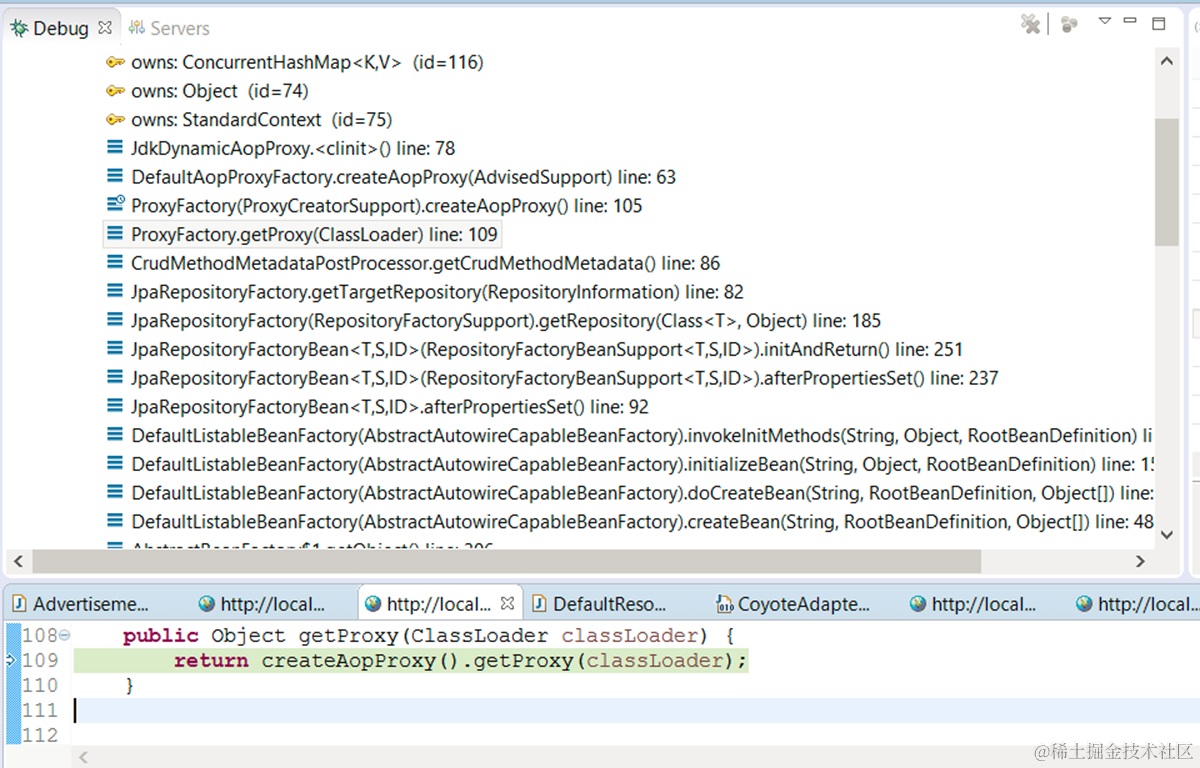Click the frame icon of ProxyFactory(ProxyCreatorSupport).createAopProxy()
Image resolution: width=1200 pixels, height=768 pixels.
[115, 205]
